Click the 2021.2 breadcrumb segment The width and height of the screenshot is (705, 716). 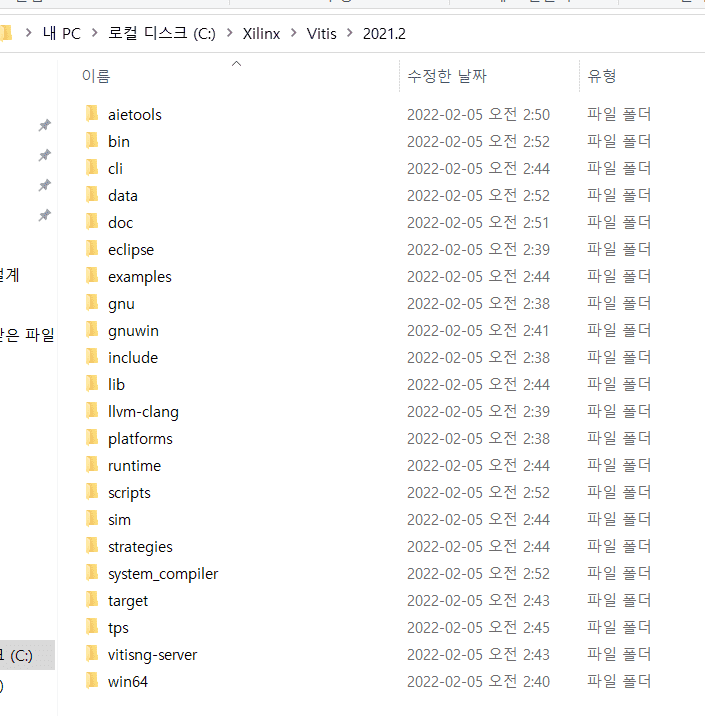tap(384, 34)
